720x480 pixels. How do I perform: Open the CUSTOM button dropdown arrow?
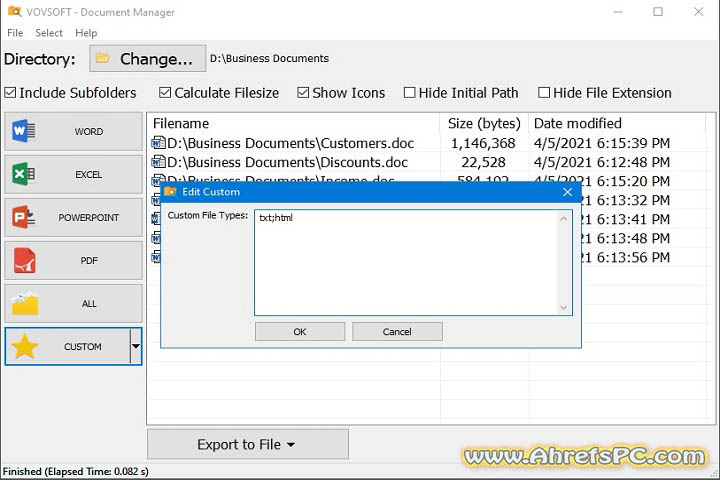[x=136, y=346]
